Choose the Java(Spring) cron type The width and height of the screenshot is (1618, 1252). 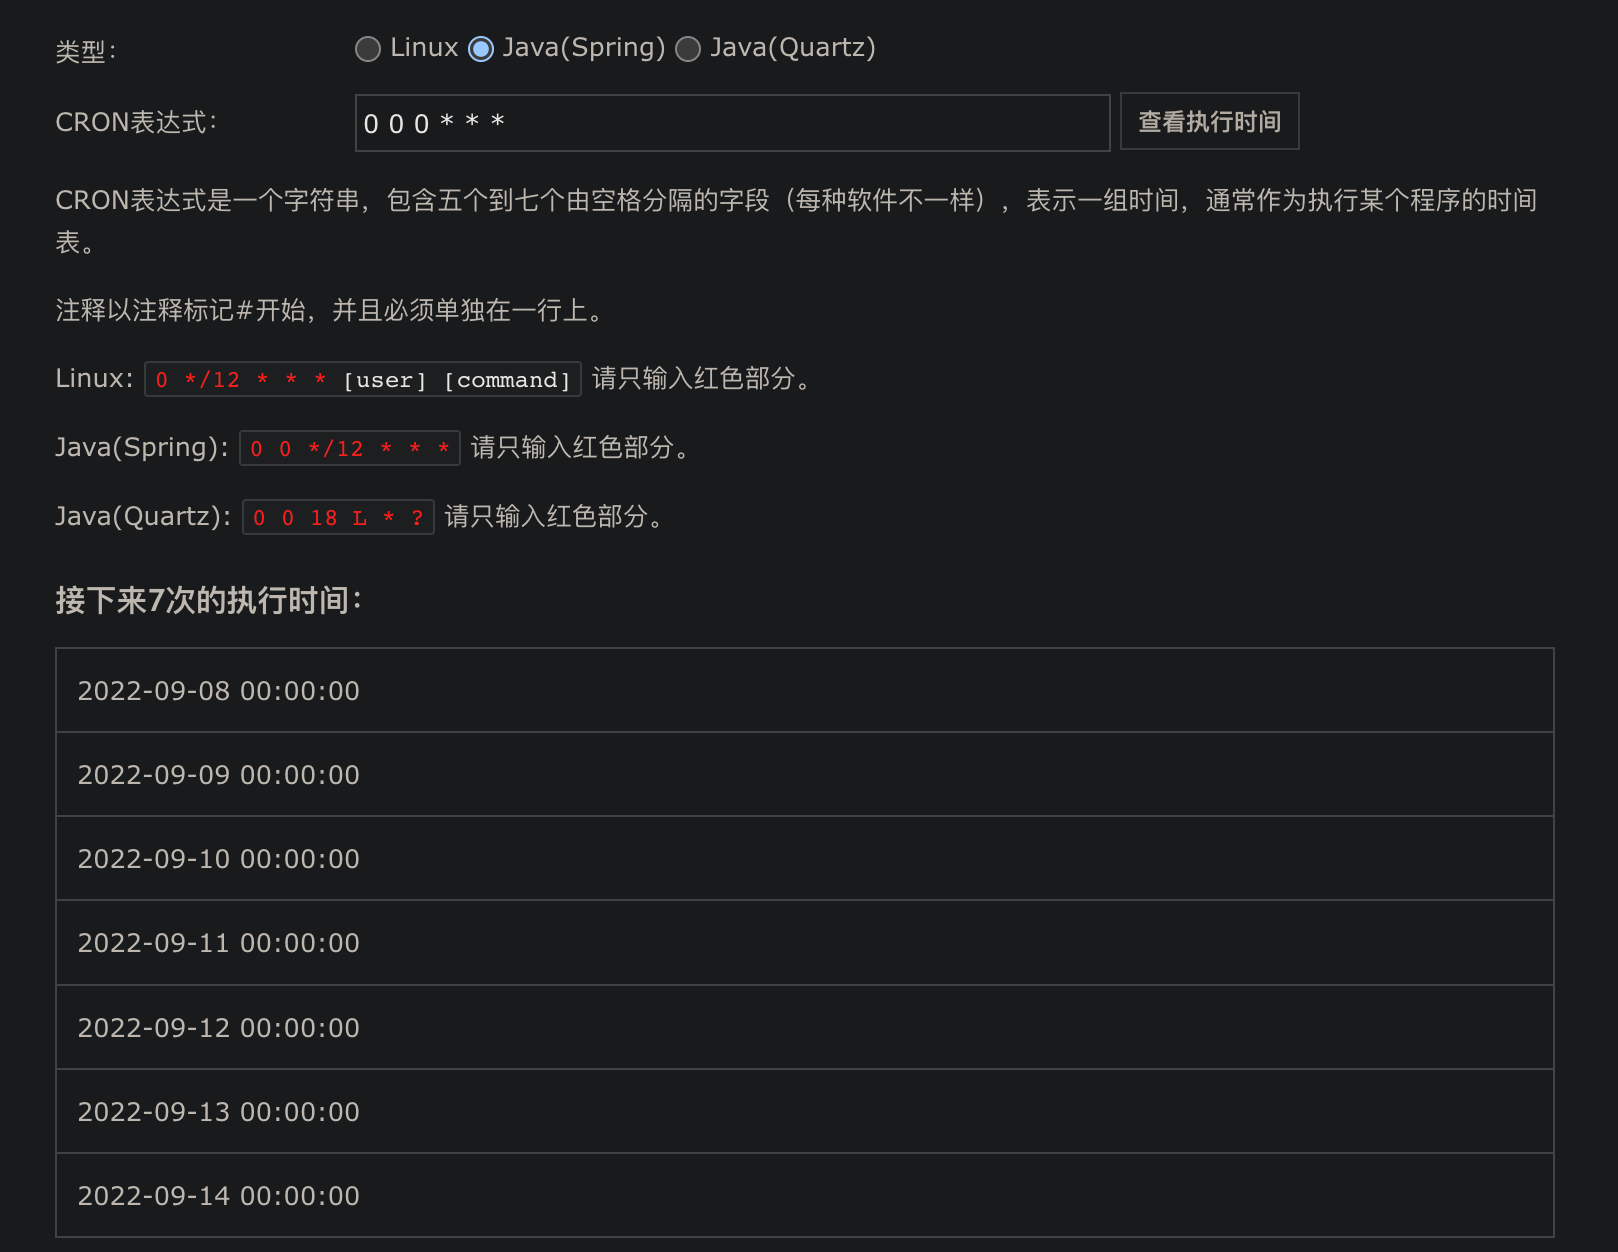click(481, 49)
